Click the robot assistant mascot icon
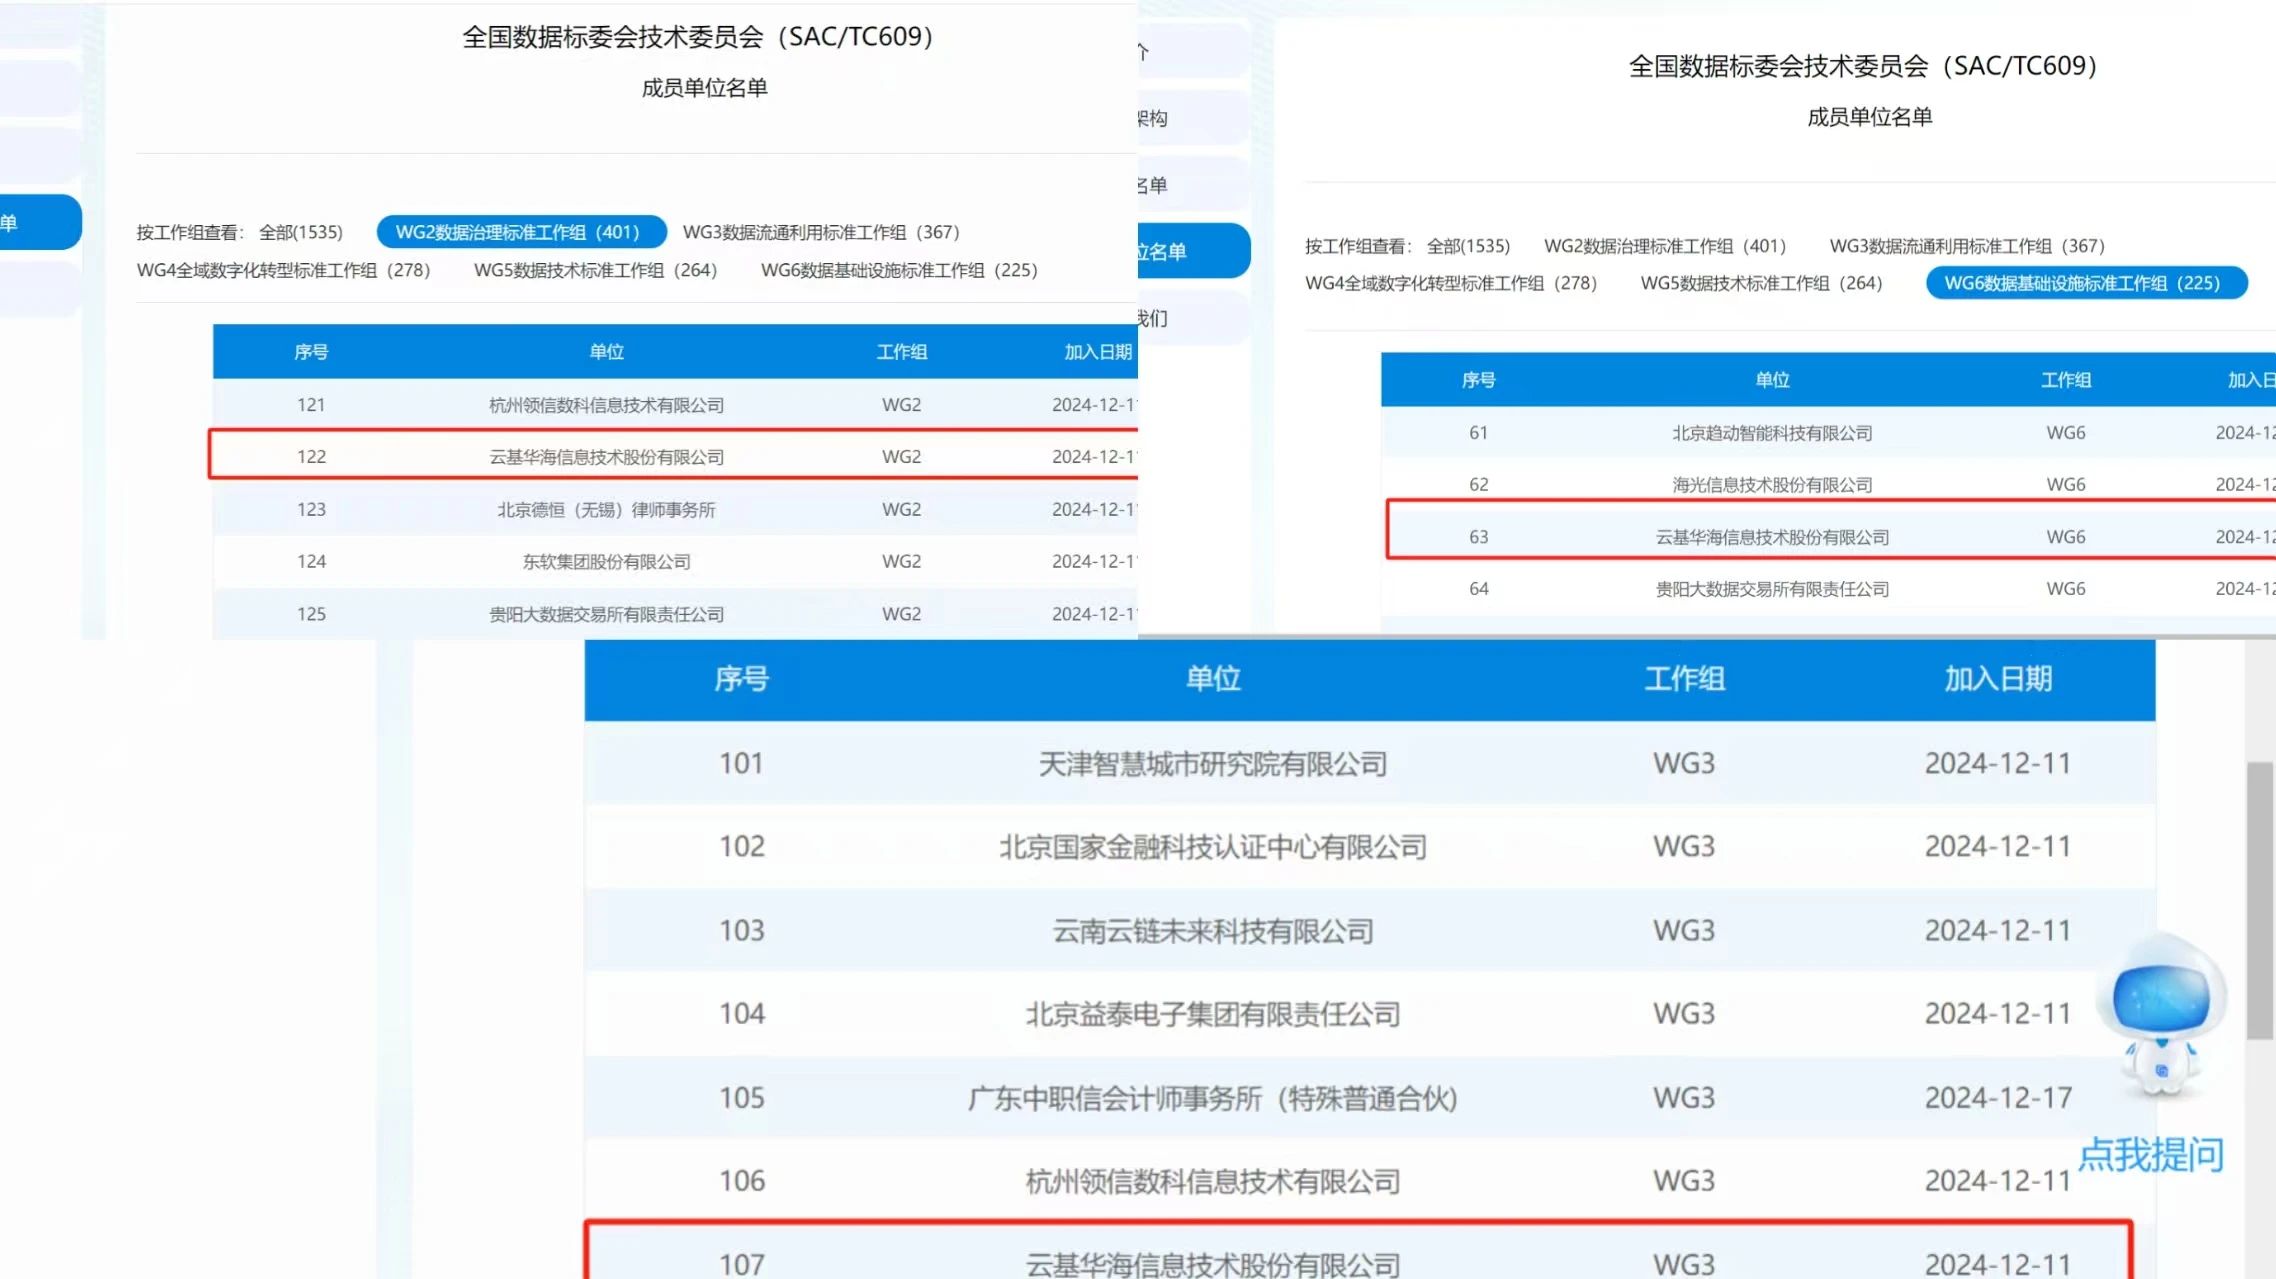 pyautogui.click(x=2160, y=1015)
